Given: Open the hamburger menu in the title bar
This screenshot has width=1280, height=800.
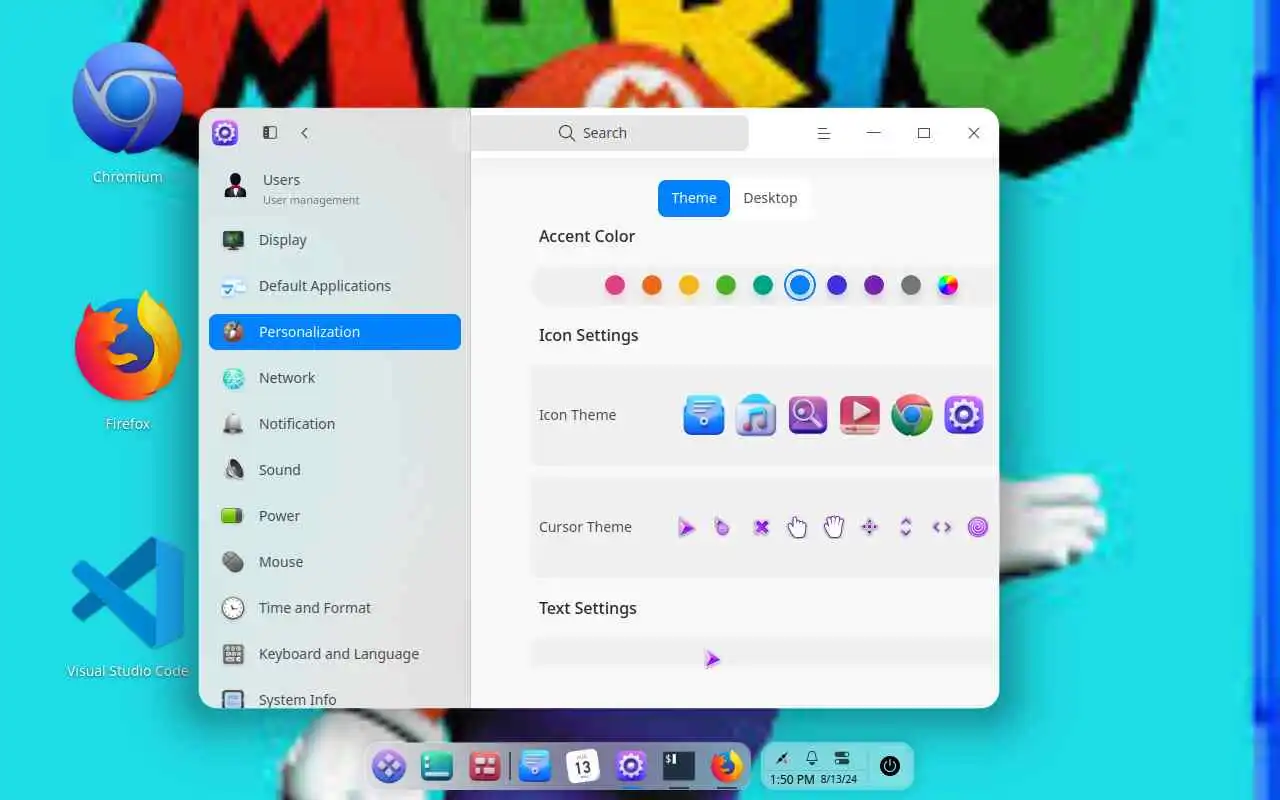Looking at the screenshot, I should pos(824,133).
